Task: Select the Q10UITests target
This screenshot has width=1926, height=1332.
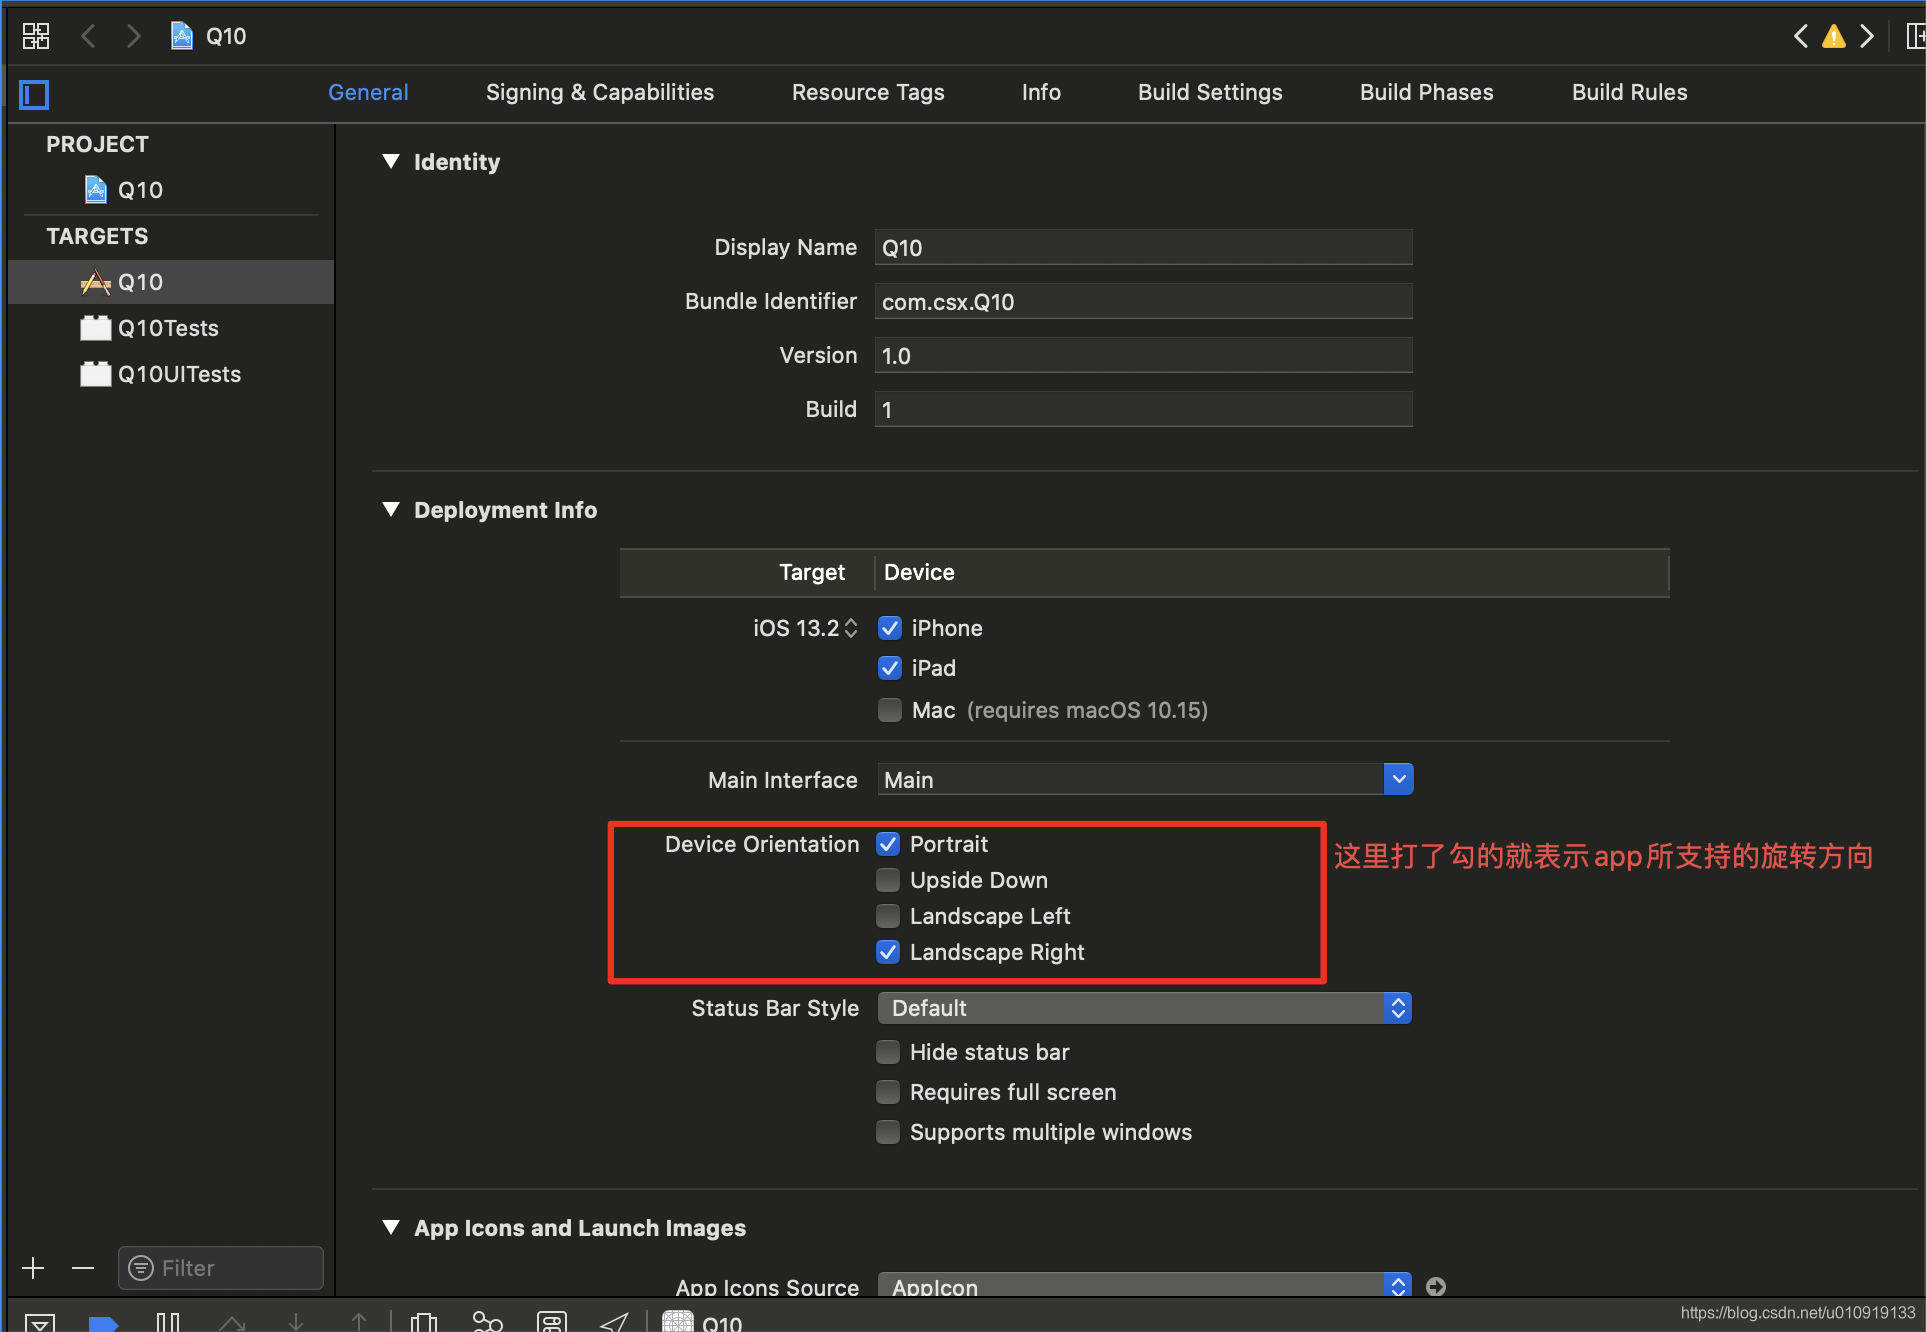Action: click(x=179, y=374)
